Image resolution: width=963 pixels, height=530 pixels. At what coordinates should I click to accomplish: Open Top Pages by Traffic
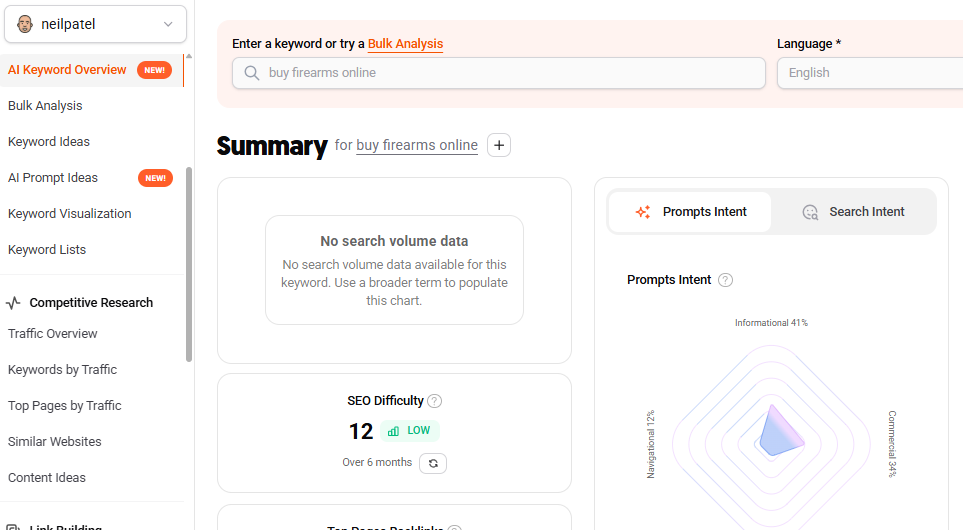point(64,406)
